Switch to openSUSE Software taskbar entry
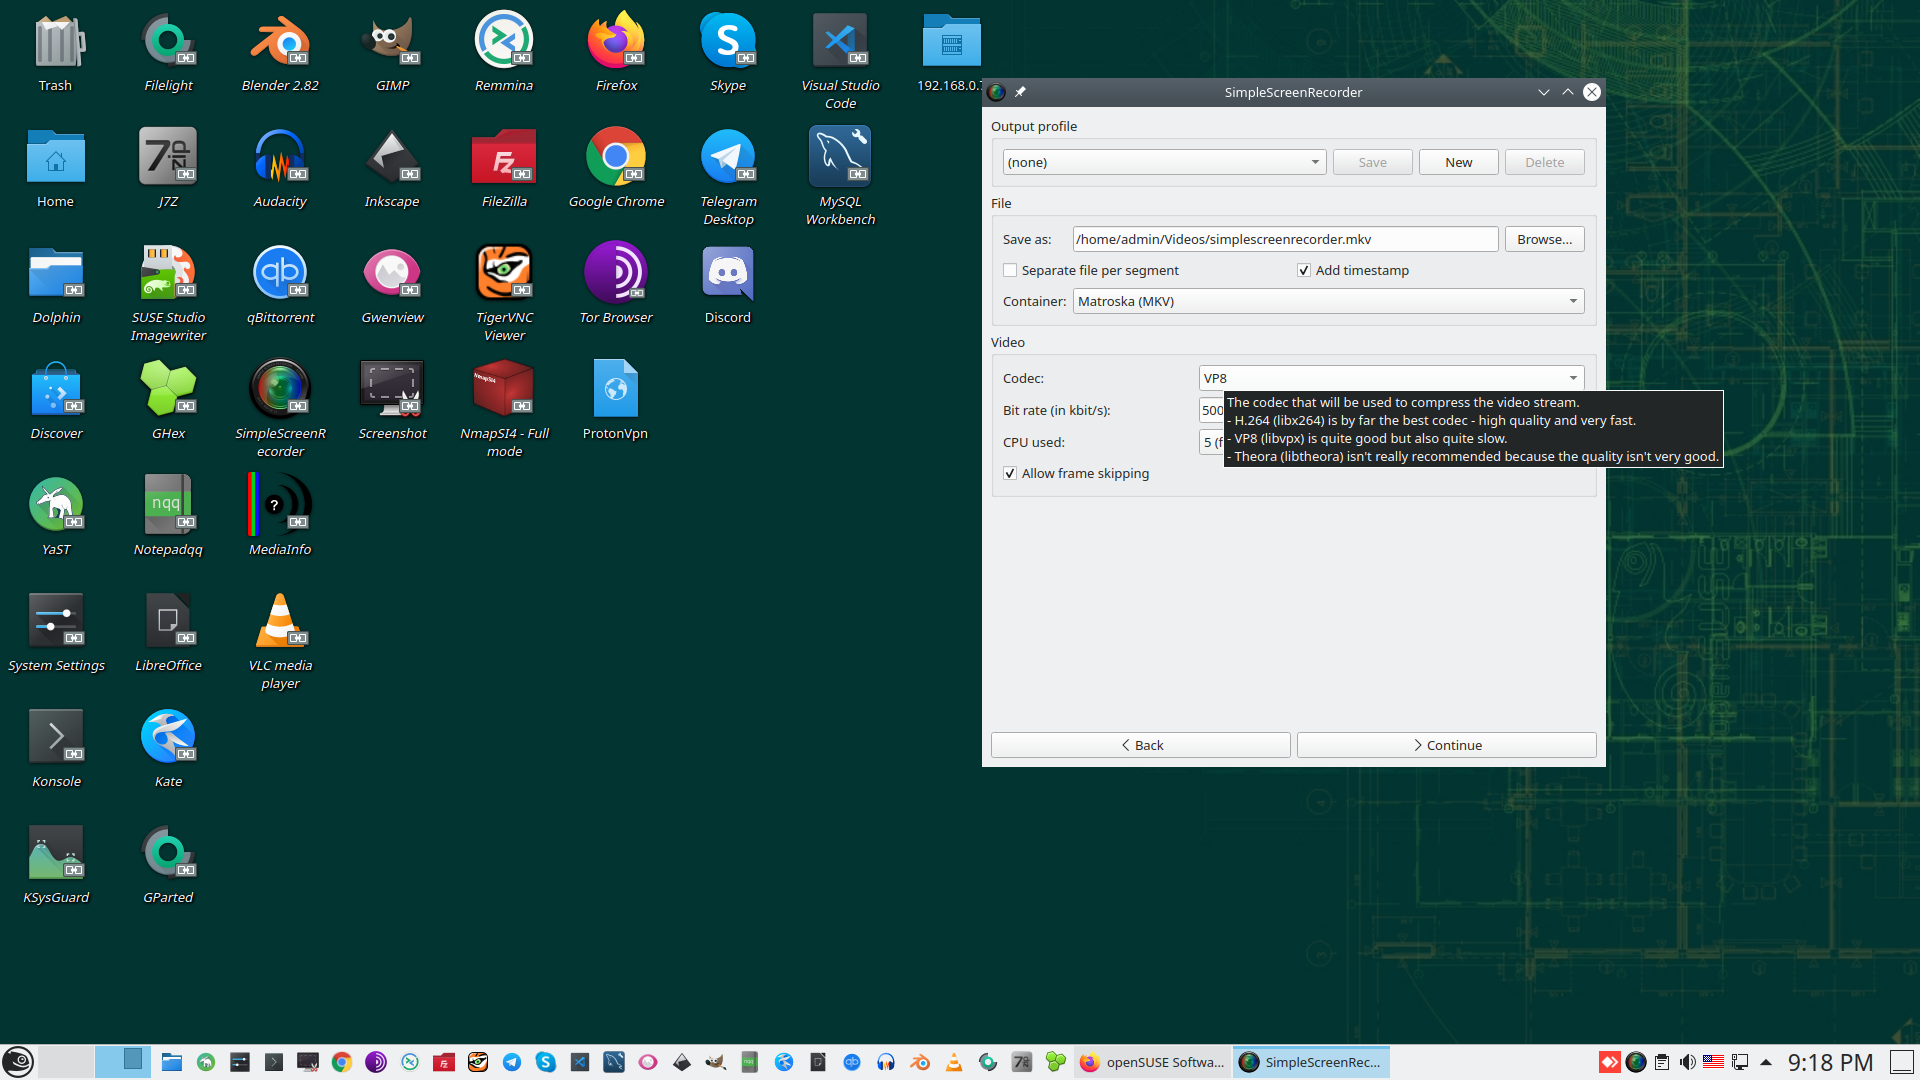The height and width of the screenshot is (1080, 1920). click(x=1153, y=1062)
